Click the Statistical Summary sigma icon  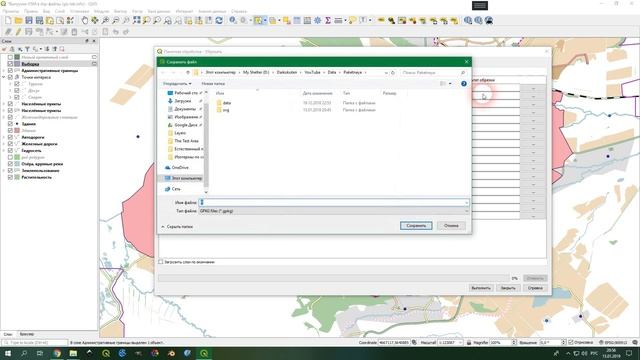[x=328, y=20]
